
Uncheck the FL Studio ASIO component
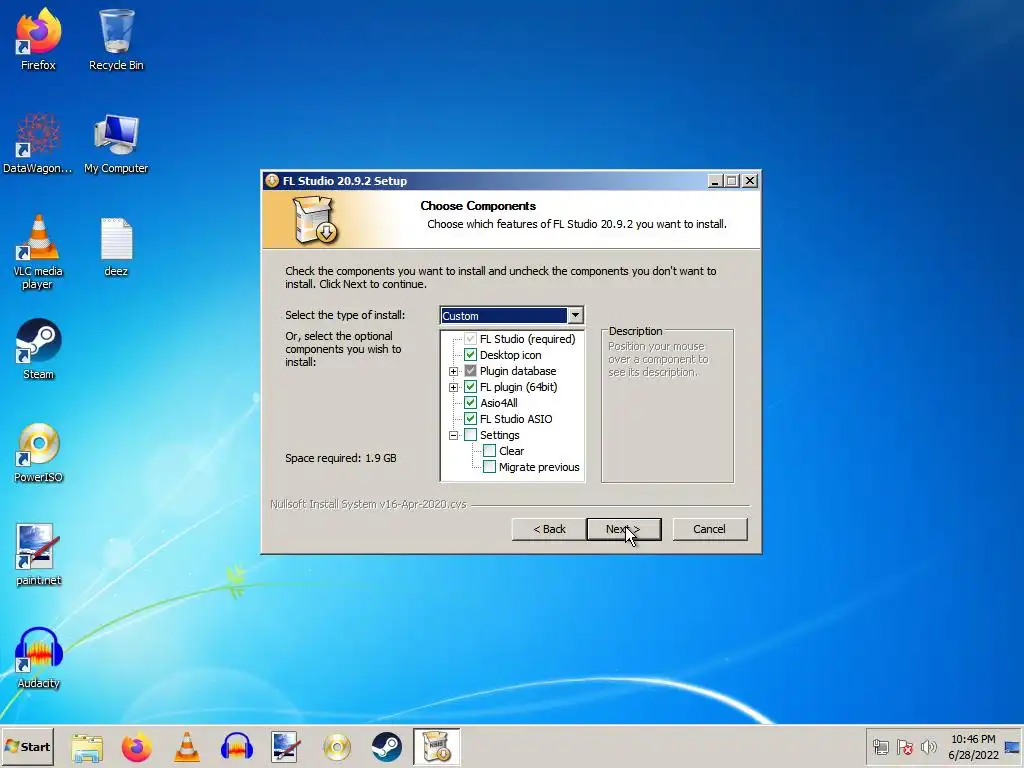(470, 419)
